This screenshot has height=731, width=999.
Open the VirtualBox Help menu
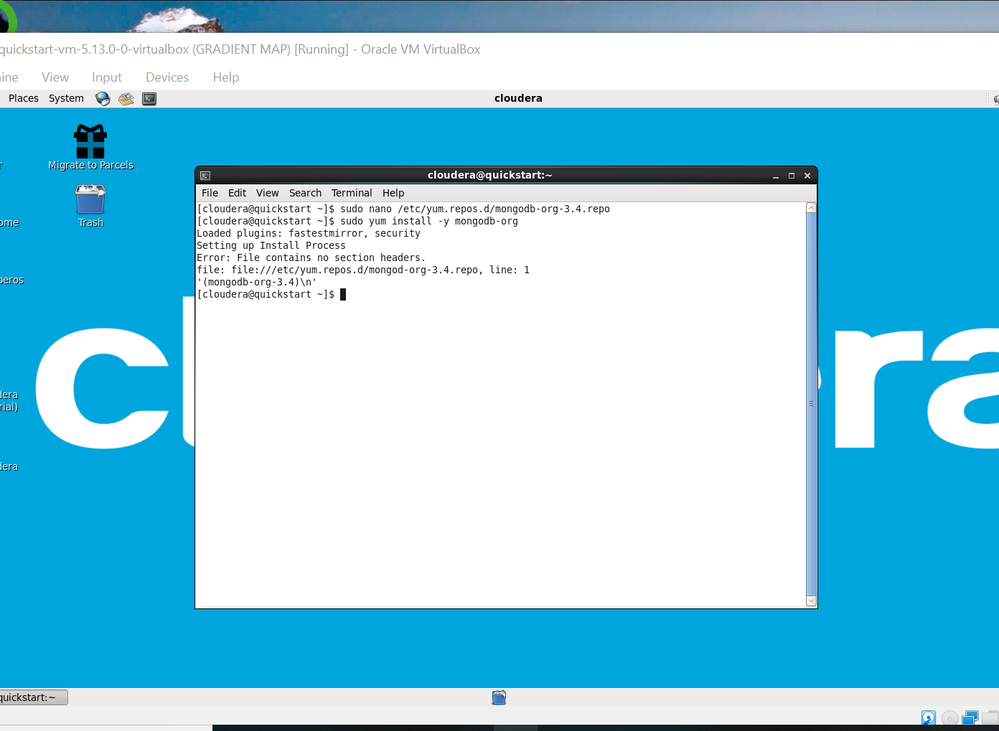(x=226, y=77)
